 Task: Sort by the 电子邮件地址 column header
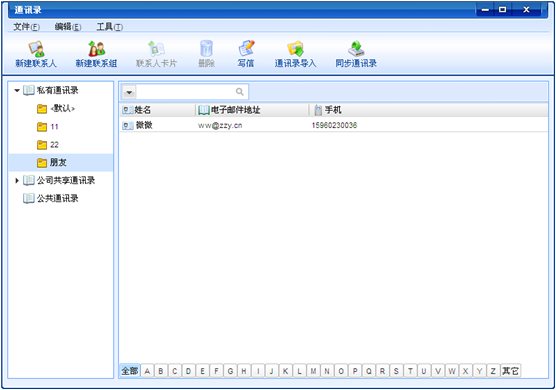252,110
